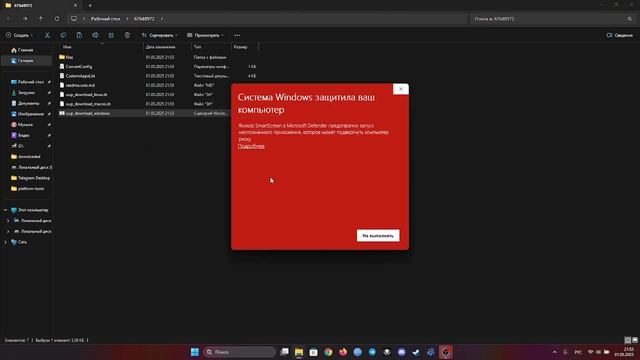The image size is (640, 360).
Task: Open the 'Создать' dropdown menu
Action: click(19, 36)
